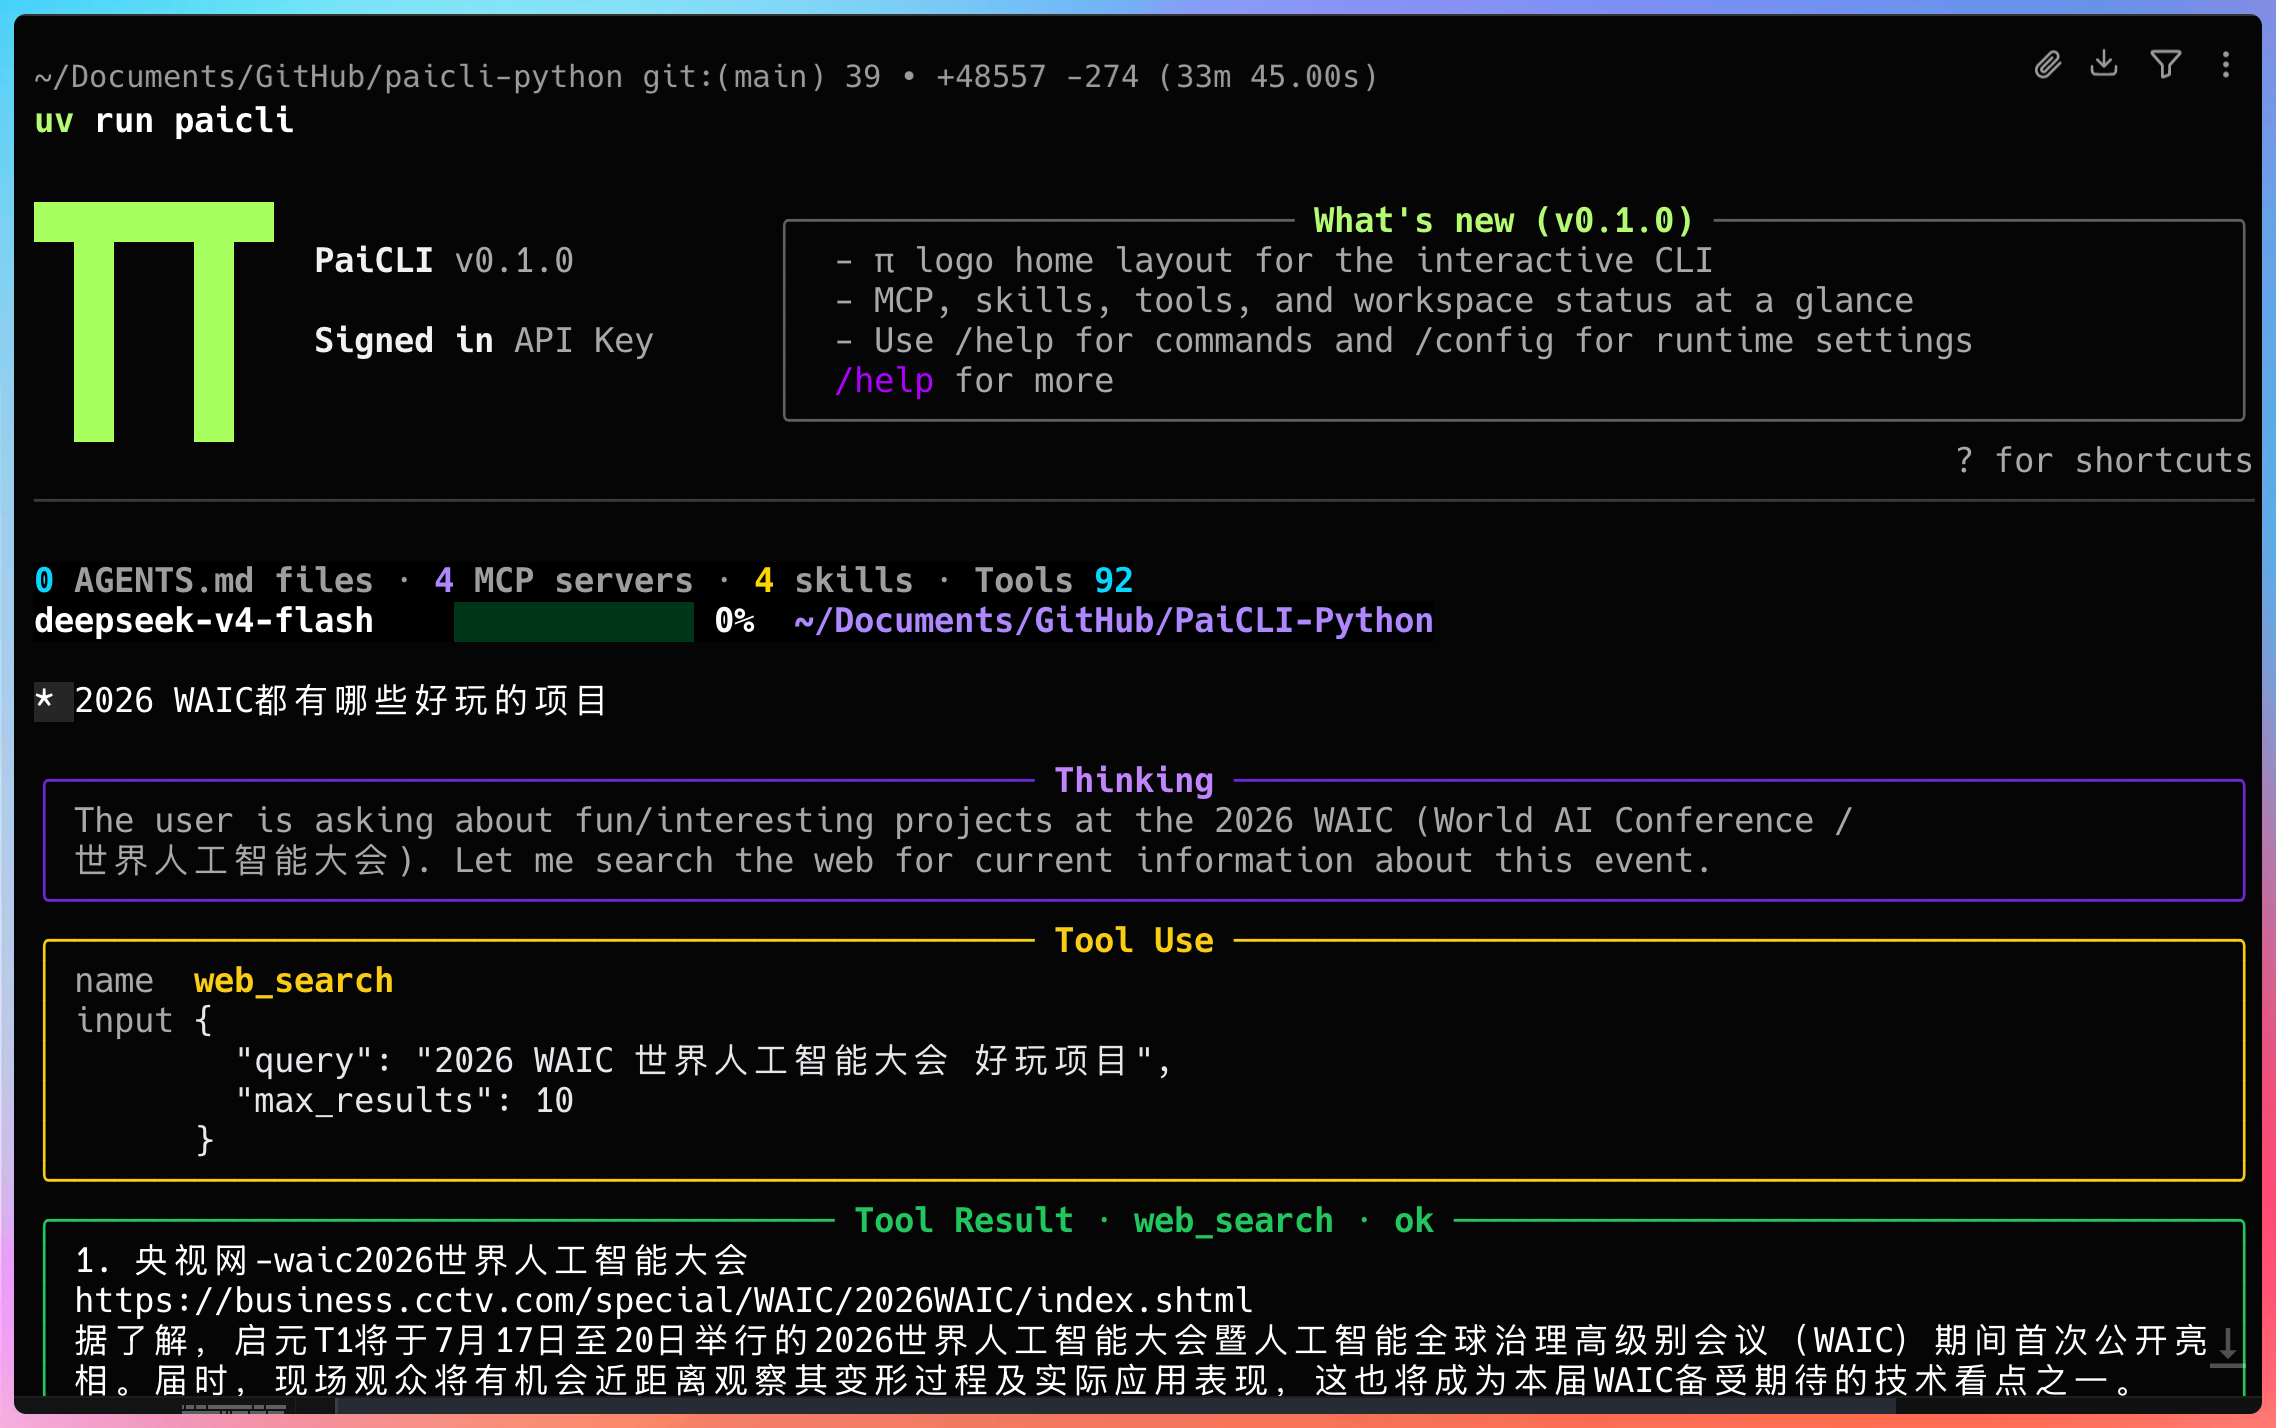
Task: Click the paperclip attach icon
Action: point(2047,65)
